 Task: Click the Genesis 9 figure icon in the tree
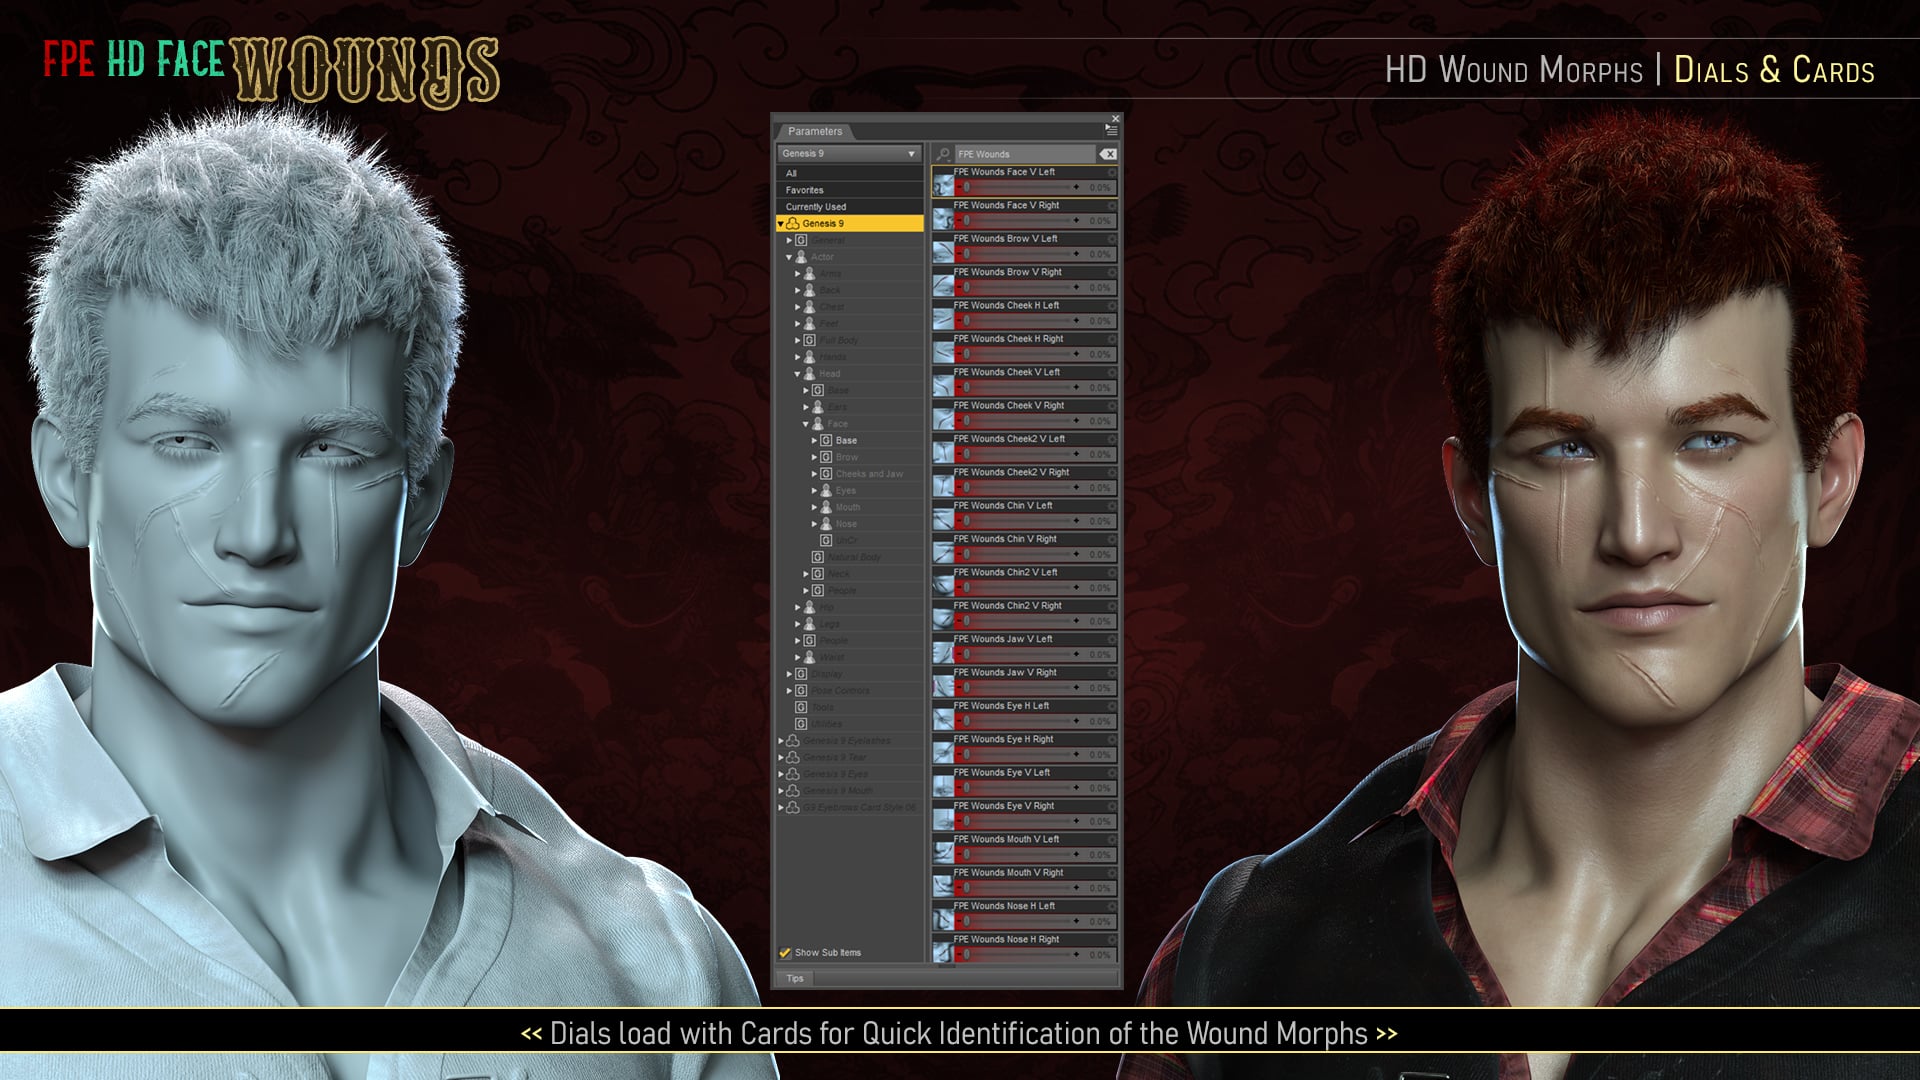[793, 223]
